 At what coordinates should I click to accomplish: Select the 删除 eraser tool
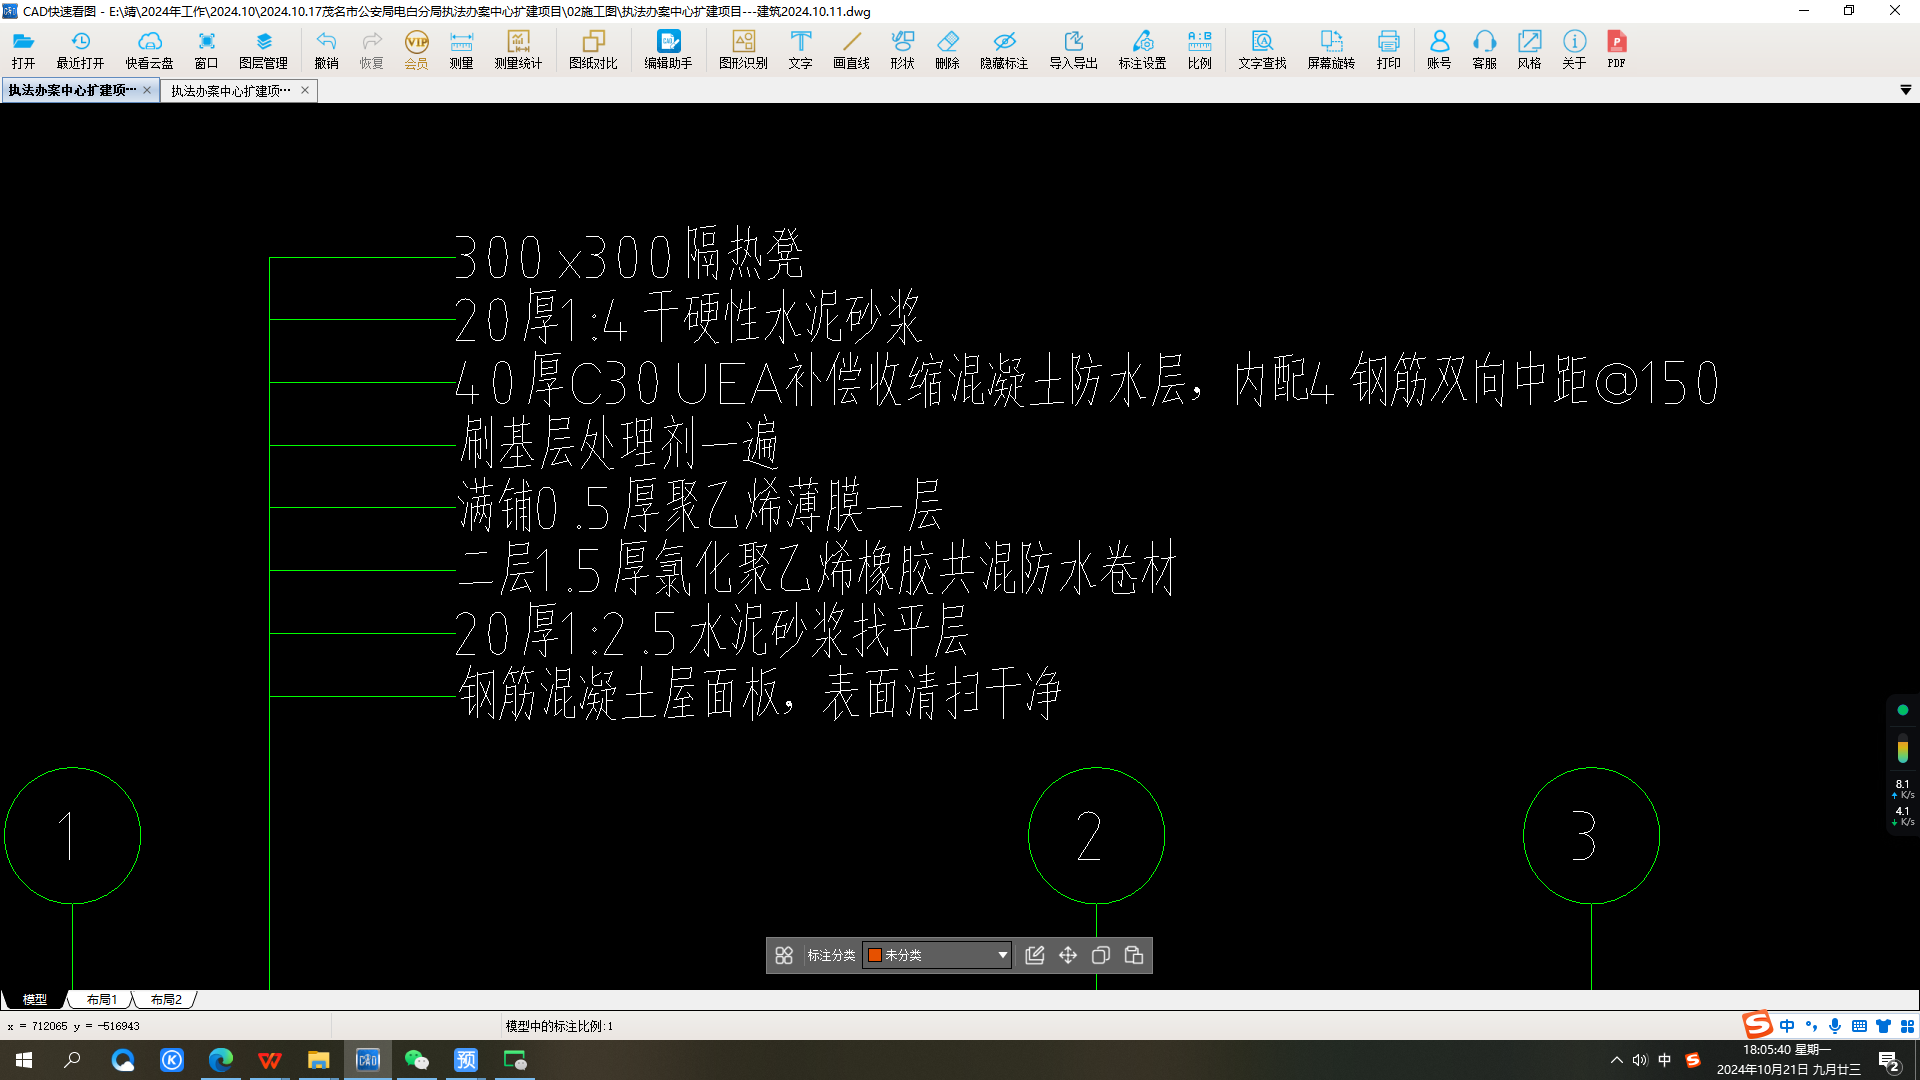tap(947, 49)
